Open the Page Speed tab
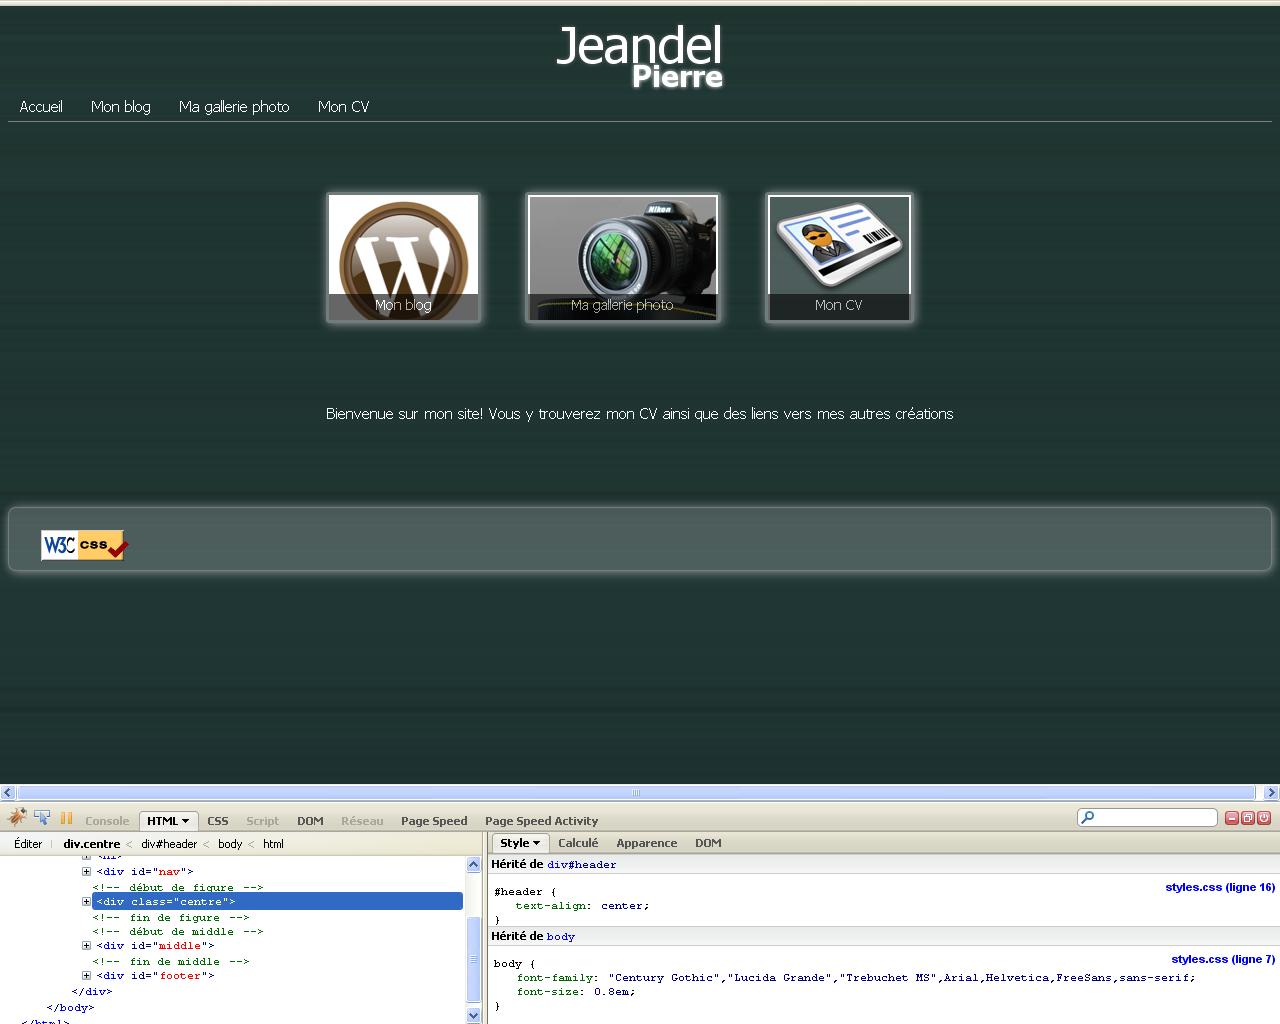Image resolution: width=1280 pixels, height=1024 pixels. click(x=434, y=821)
